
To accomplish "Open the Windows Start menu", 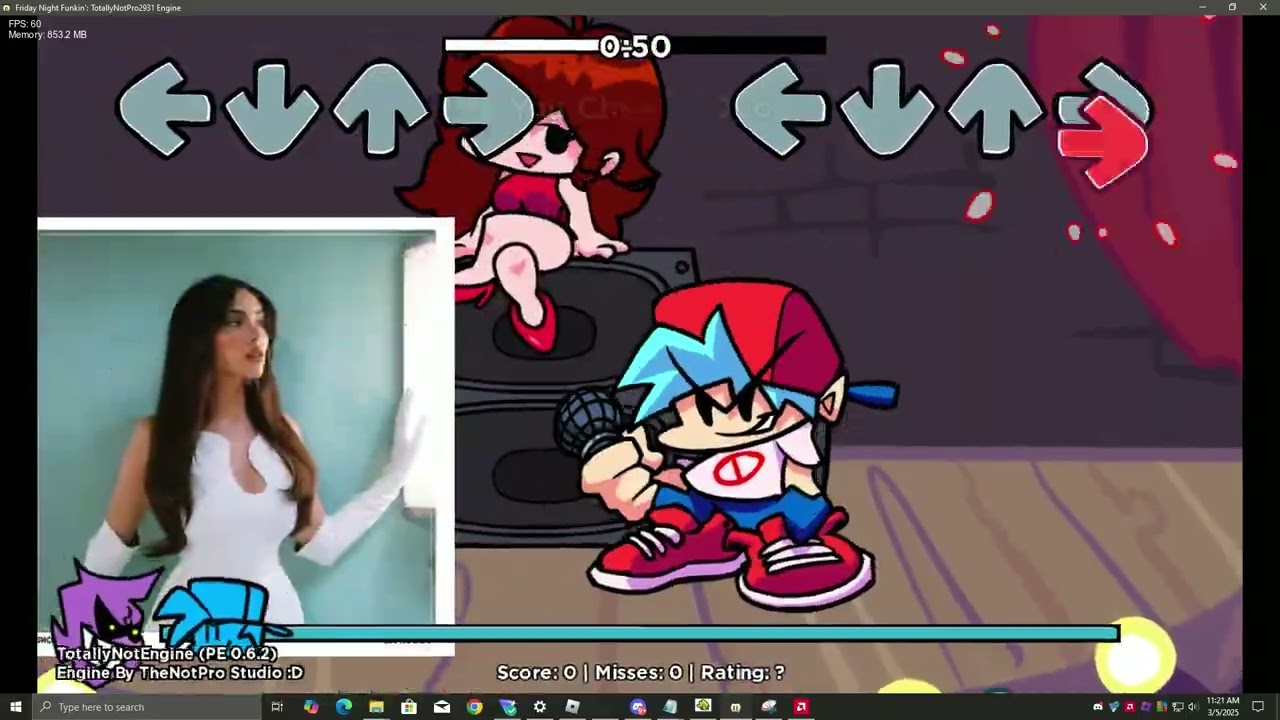I will click(x=15, y=707).
